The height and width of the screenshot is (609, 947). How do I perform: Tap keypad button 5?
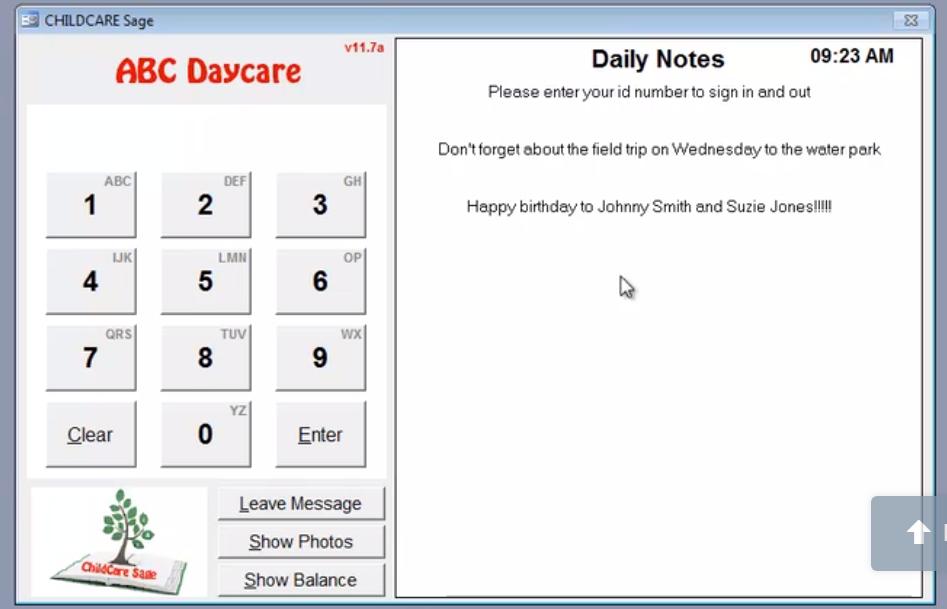(x=206, y=281)
